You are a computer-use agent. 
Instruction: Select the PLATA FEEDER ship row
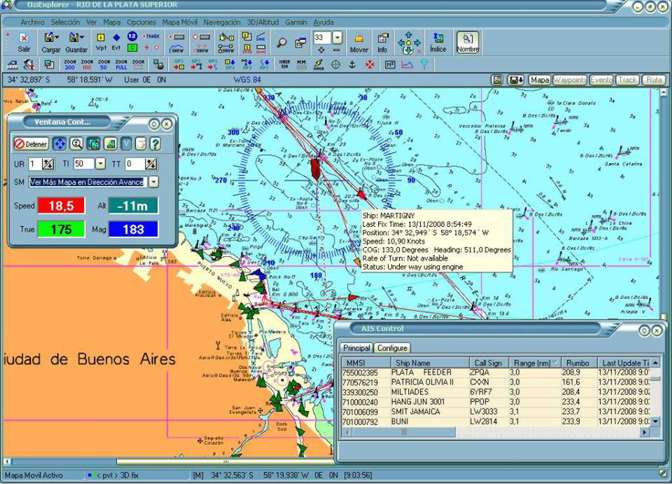(496, 373)
